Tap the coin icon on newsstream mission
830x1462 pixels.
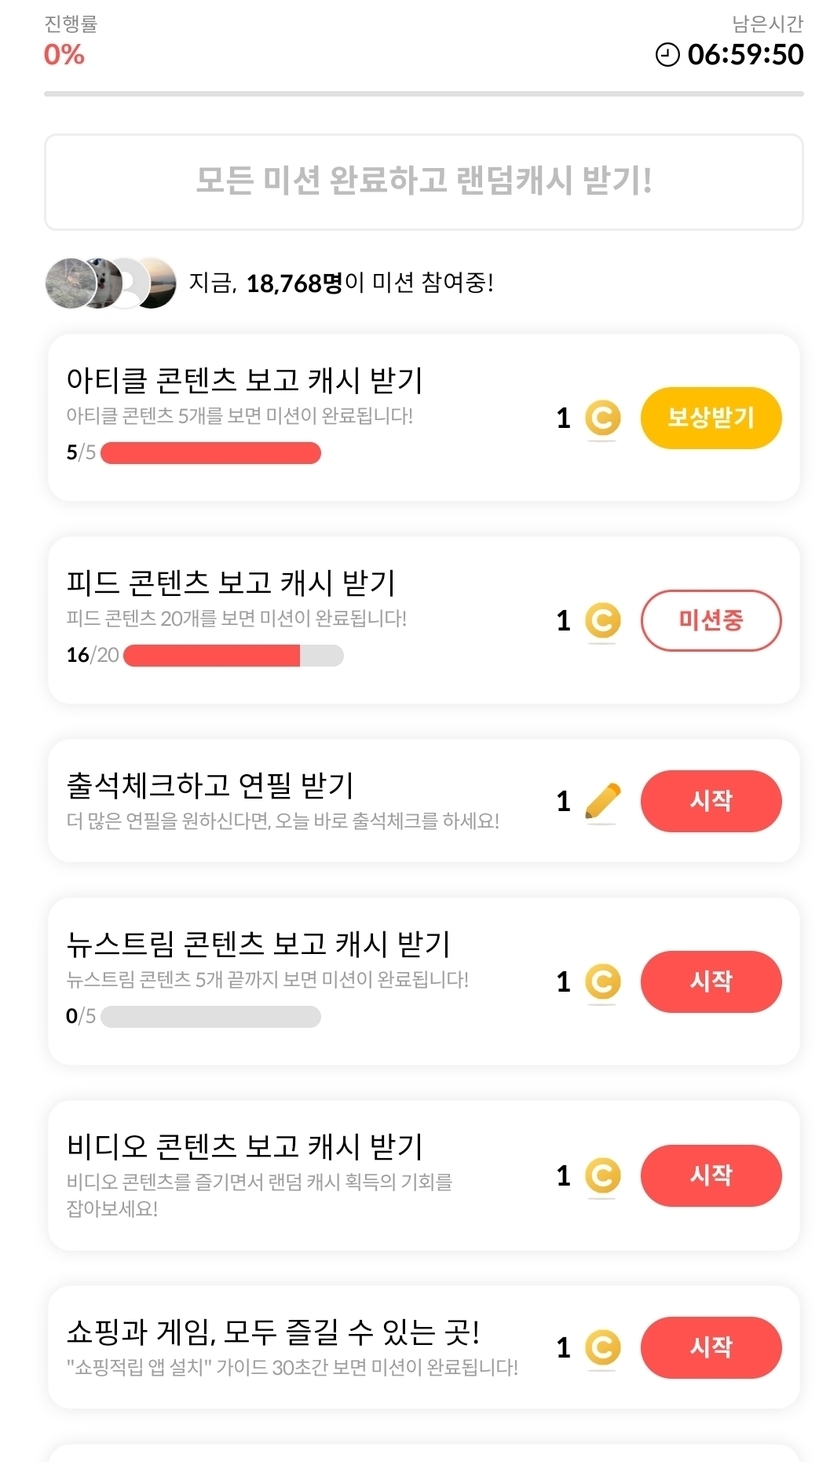pos(602,982)
